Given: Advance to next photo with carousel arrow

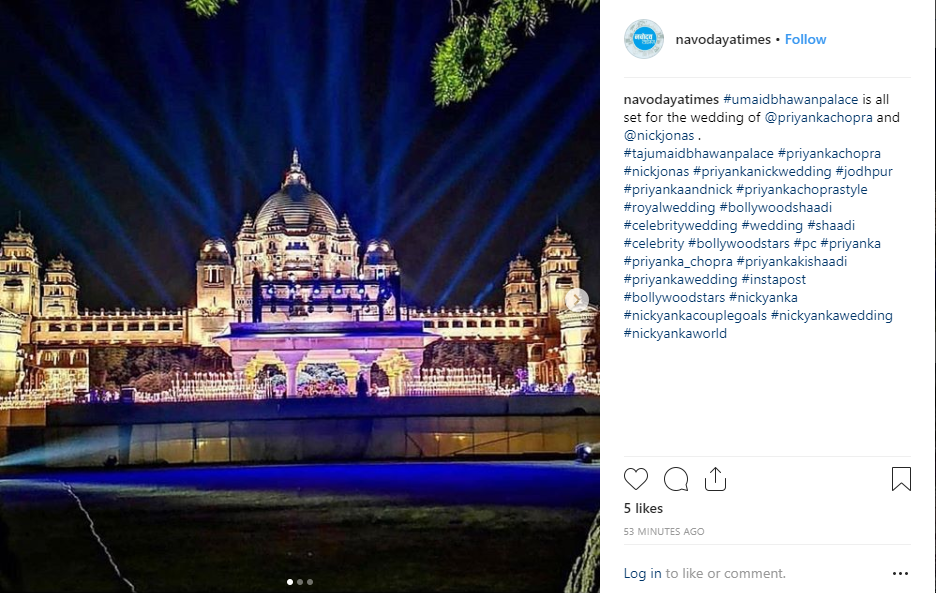Looking at the screenshot, I should [x=577, y=300].
